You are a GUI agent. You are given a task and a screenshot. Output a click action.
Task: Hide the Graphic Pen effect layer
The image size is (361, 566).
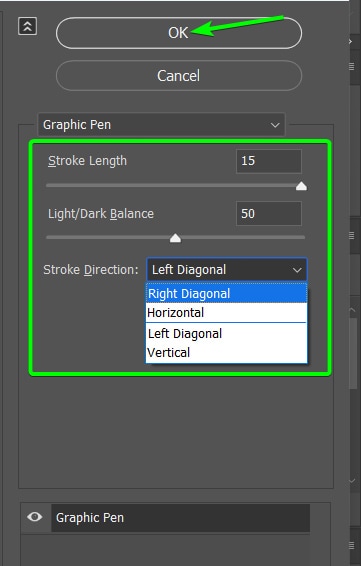(35, 517)
